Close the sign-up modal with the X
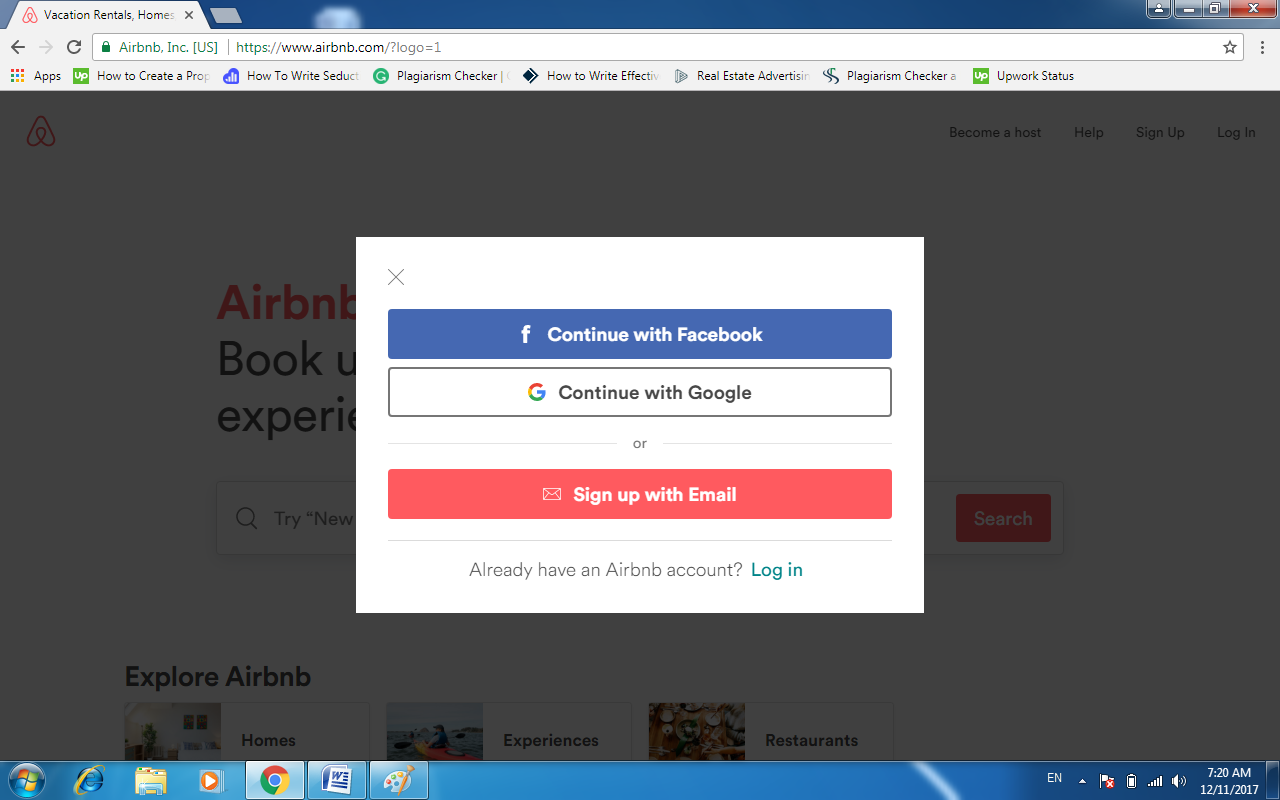The image size is (1280, 800). coord(396,277)
